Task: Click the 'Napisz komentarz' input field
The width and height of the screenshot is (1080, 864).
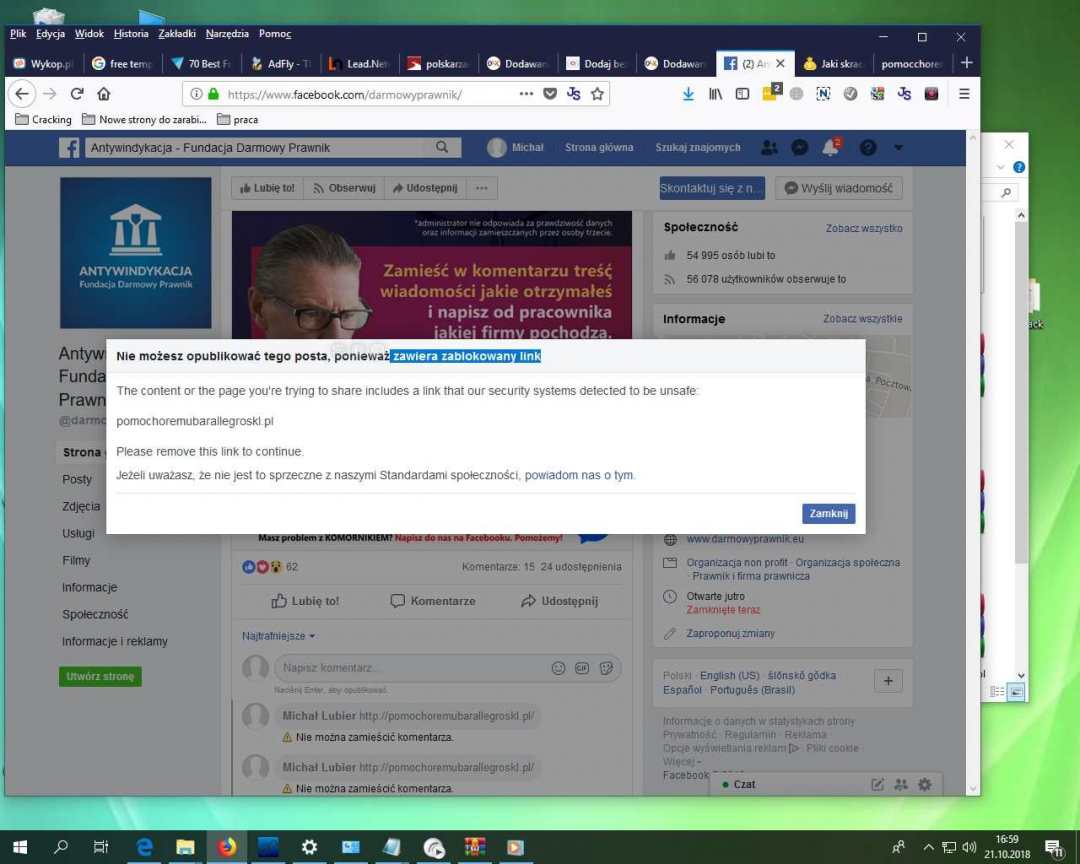Action: [410, 668]
